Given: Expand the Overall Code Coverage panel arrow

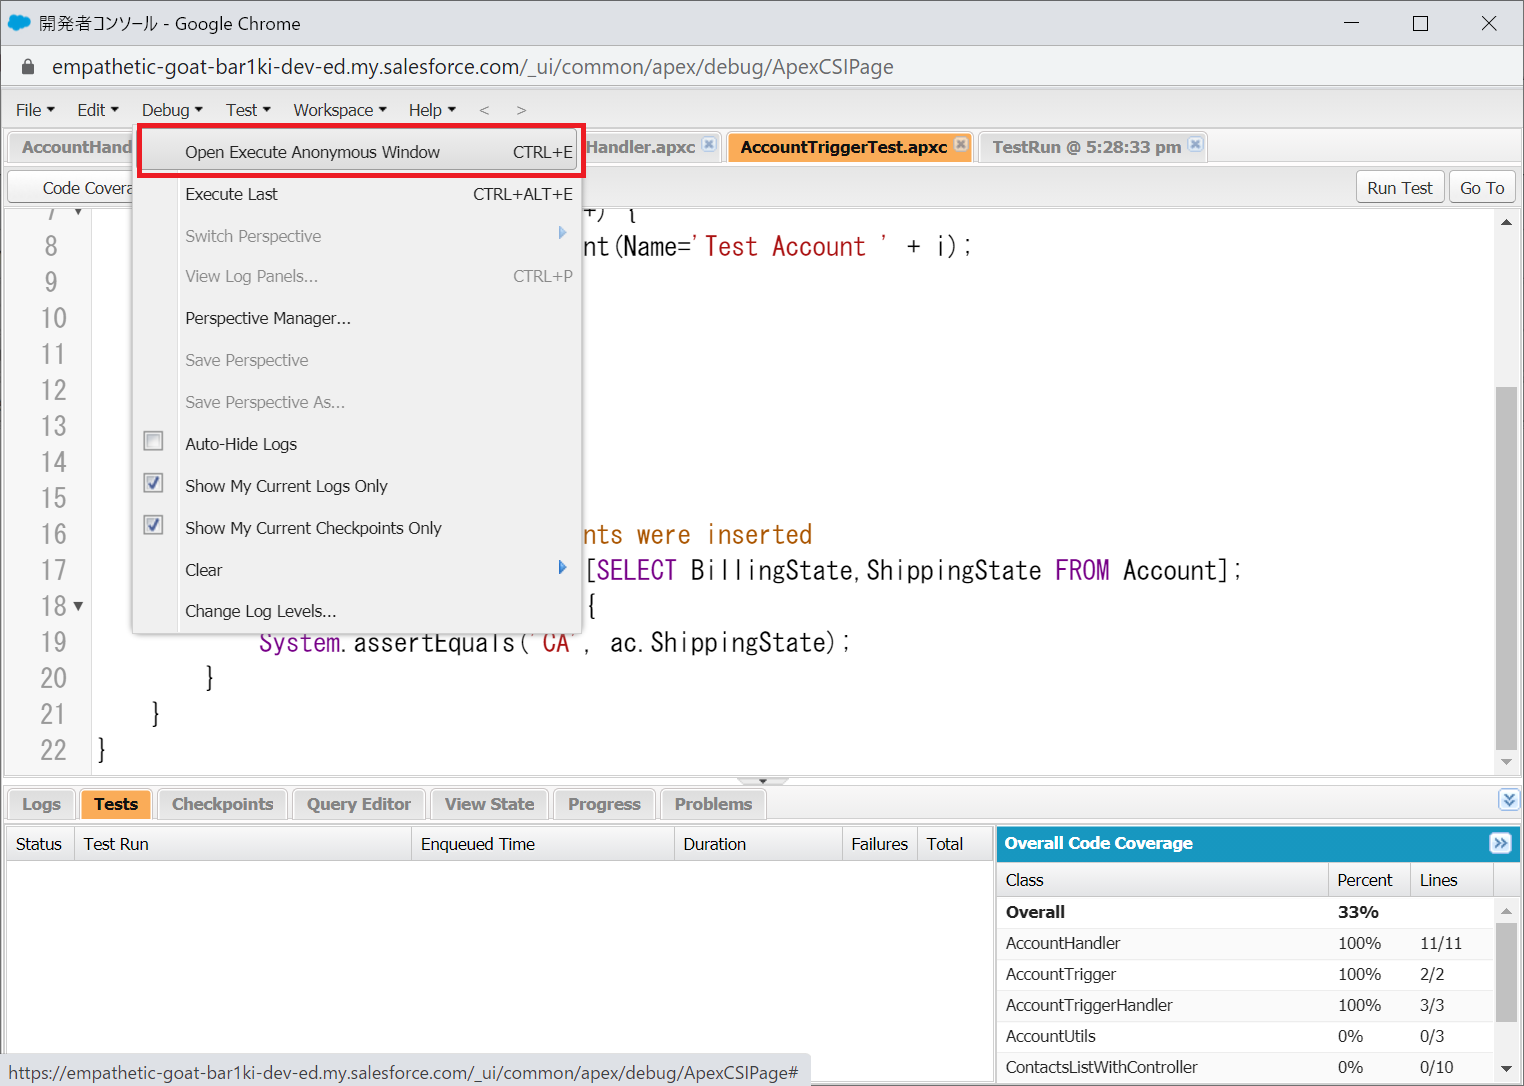Looking at the screenshot, I should tap(1500, 843).
